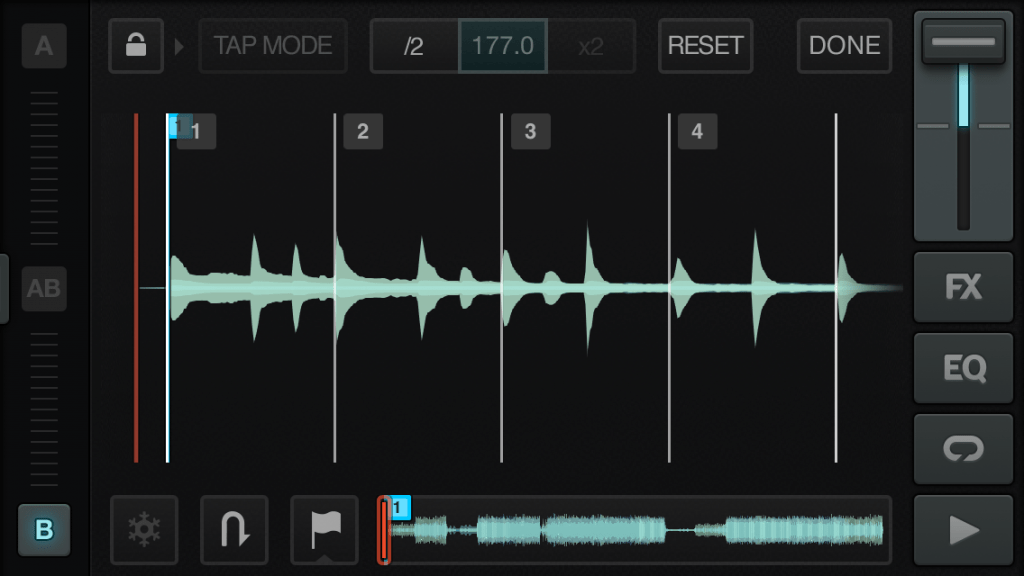Reset the beatgrid with RESET
Screen dimensions: 1024x576
[705, 45]
